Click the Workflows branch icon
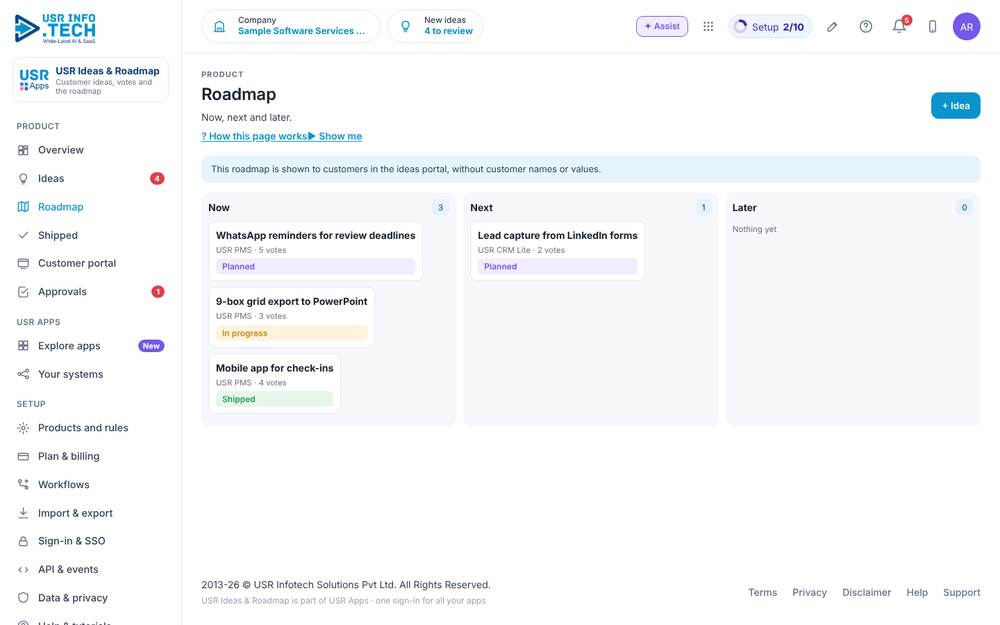1000x625 pixels. pyautogui.click(x=23, y=485)
